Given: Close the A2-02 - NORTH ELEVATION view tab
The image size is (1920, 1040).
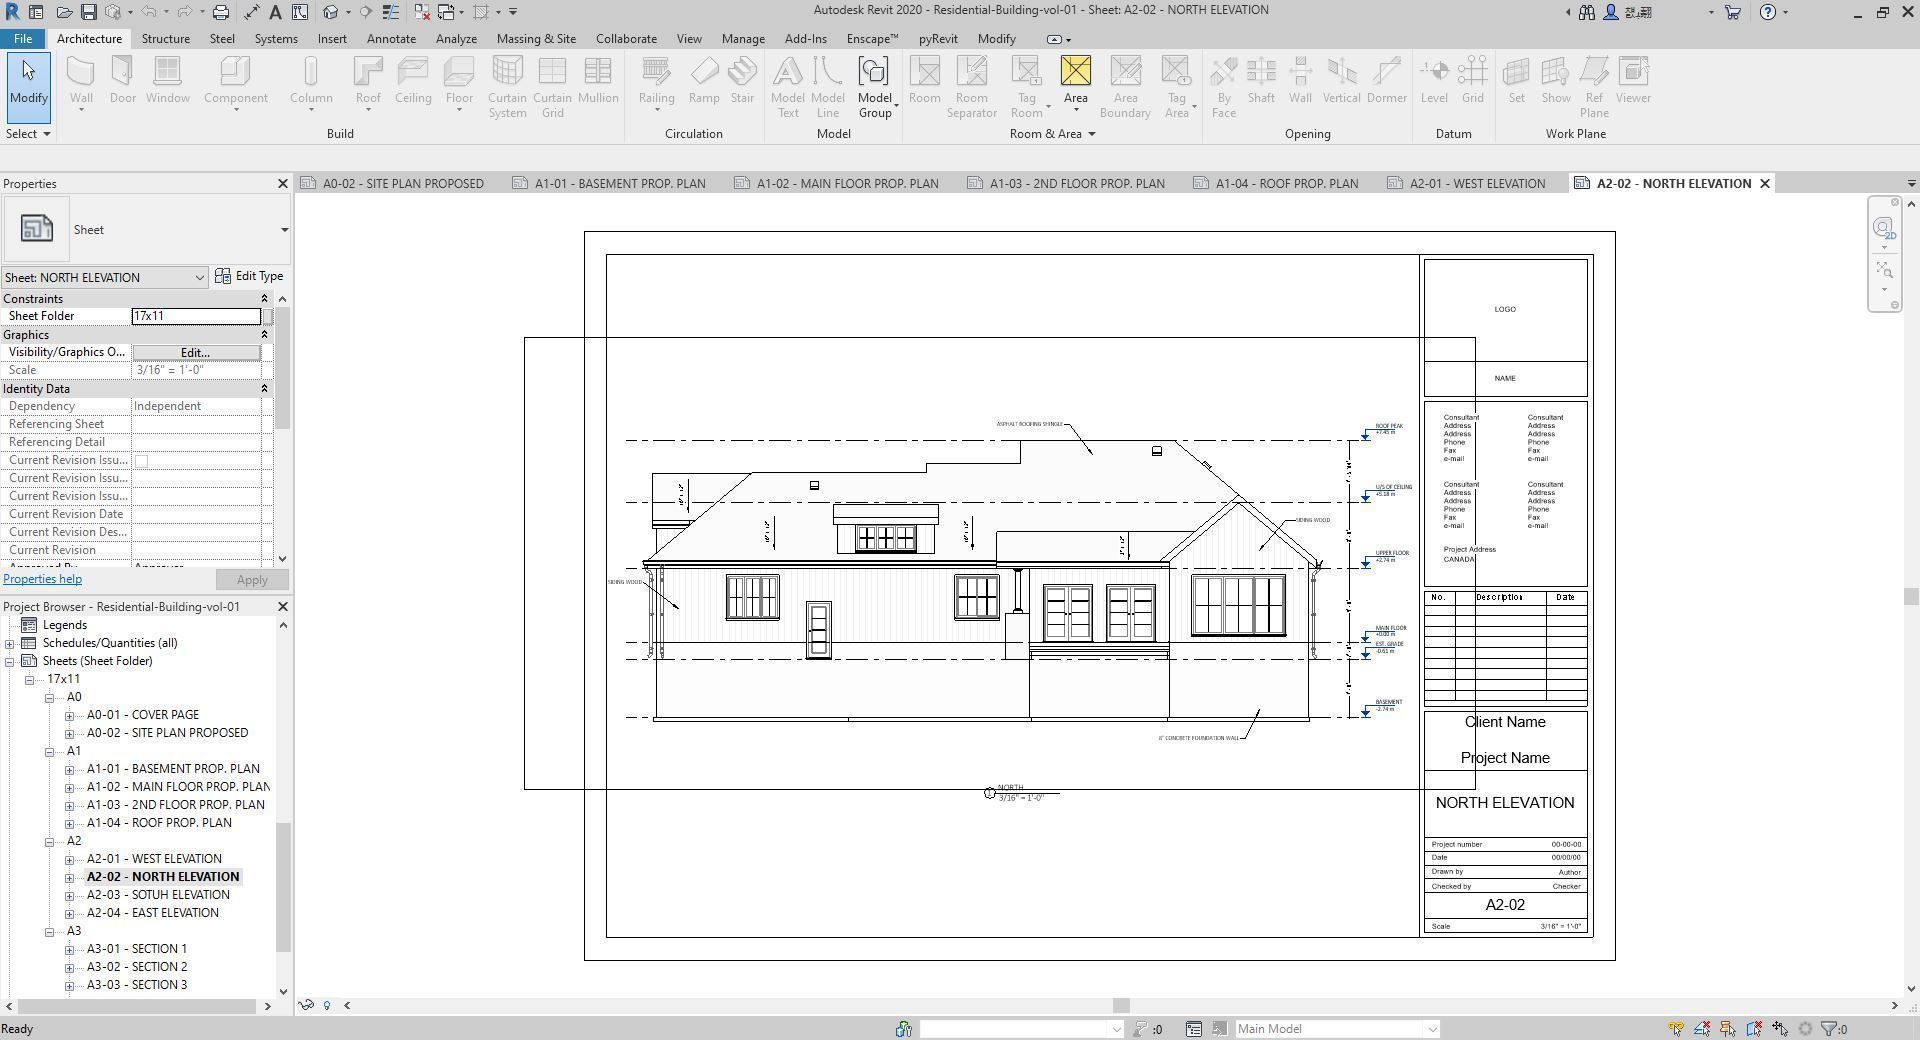Looking at the screenshot, I should click(x=1765, y=184).
